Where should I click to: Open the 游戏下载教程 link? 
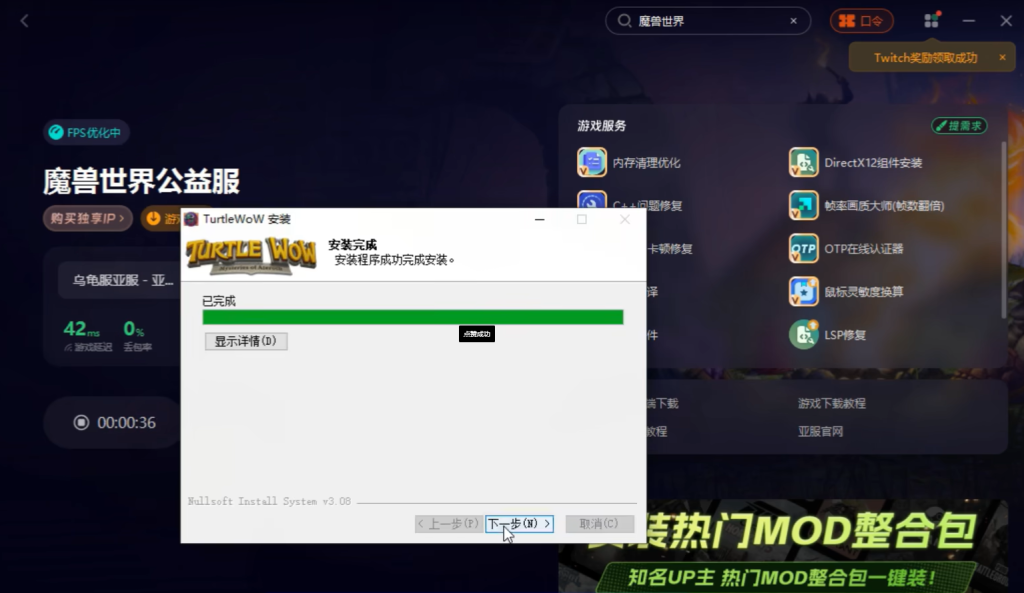831,404
